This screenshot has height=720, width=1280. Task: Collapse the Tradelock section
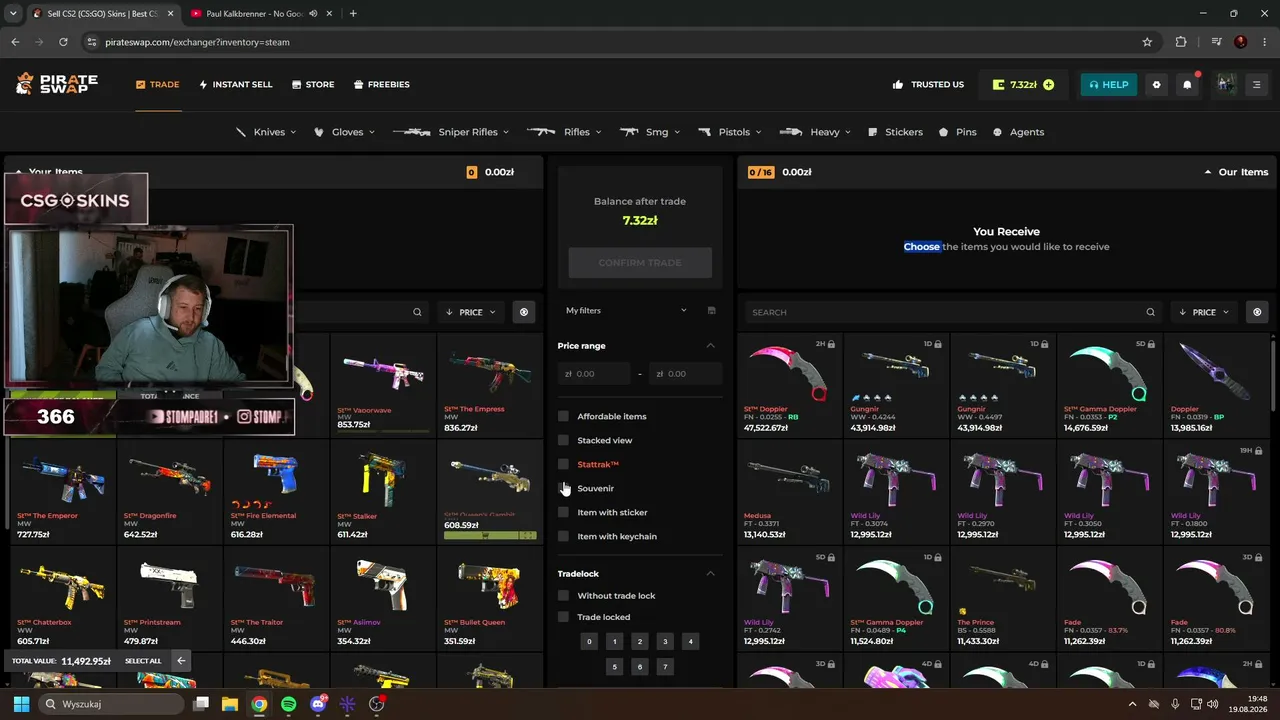click(710, 574)
